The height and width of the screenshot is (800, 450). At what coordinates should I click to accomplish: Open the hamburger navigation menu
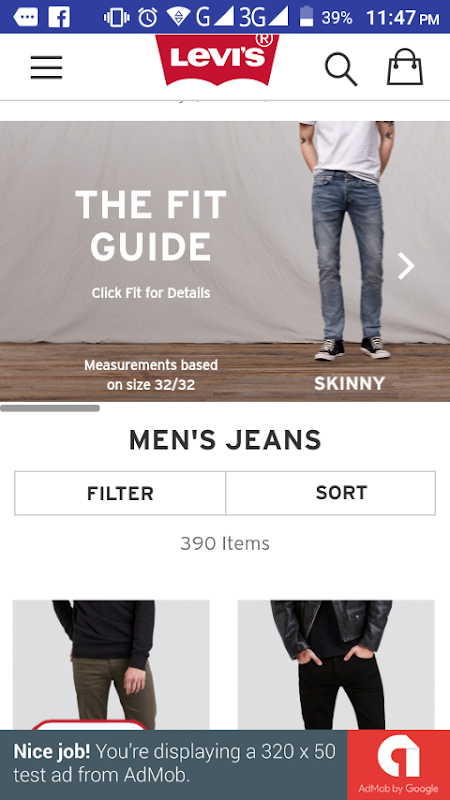(x=46, y=67)
